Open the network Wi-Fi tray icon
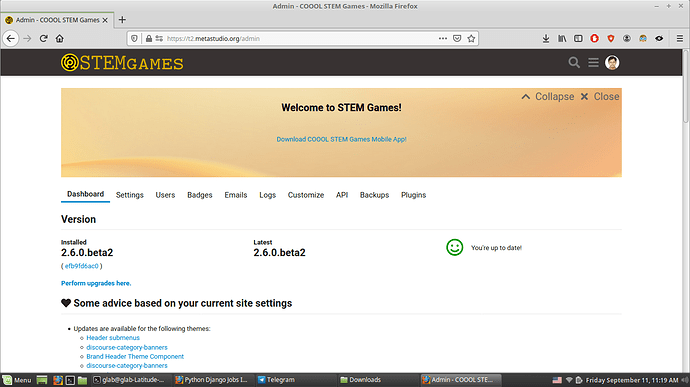Screen dimensions: 690x387 (x=569, y=380)
